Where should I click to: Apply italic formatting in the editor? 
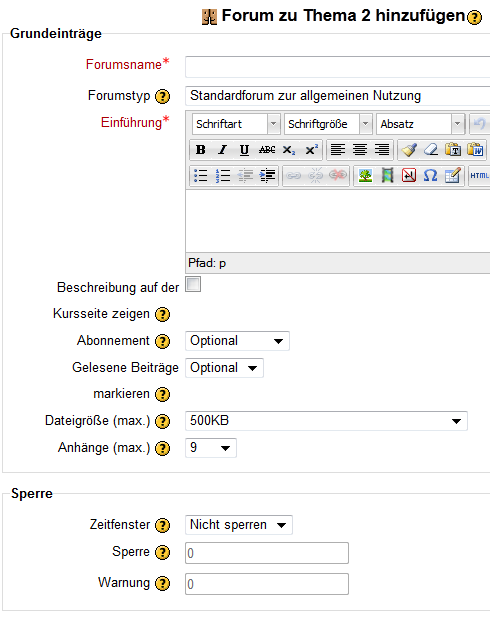point(223,150)
